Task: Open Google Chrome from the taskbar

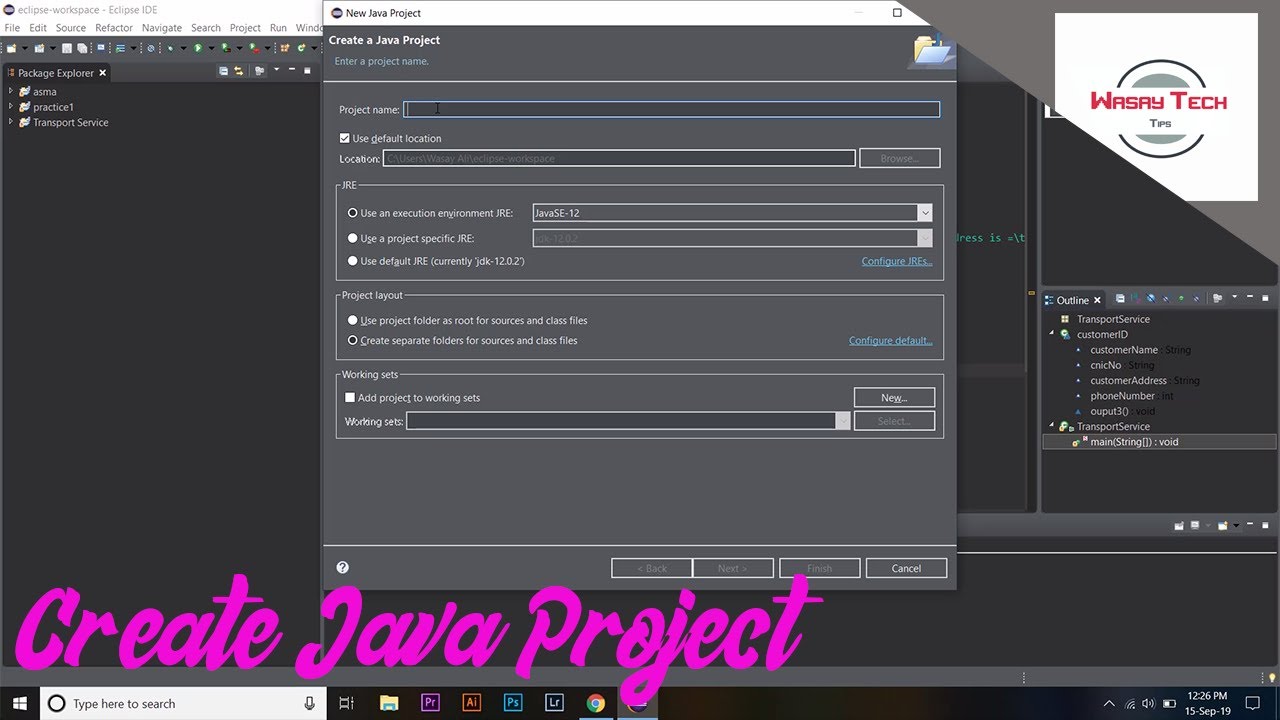Action: pyautogui.click(x=595, y=703)
